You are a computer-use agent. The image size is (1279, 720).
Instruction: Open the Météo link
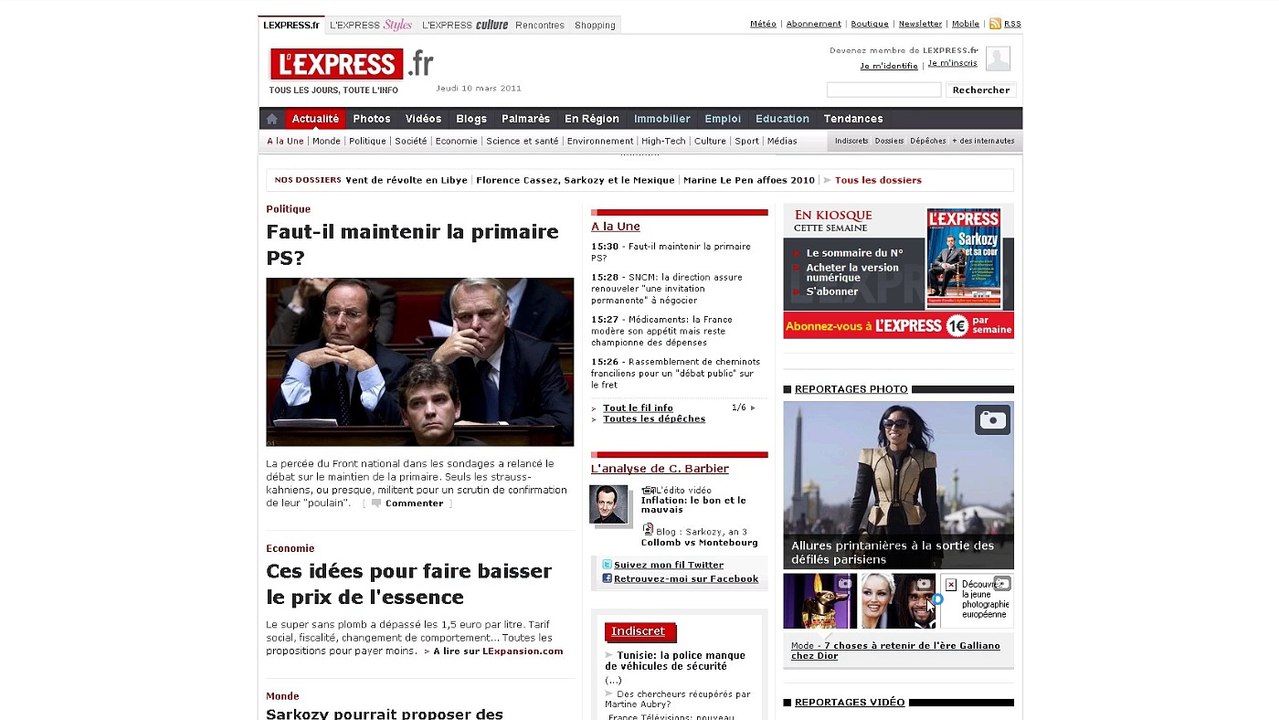coord(763,24)
